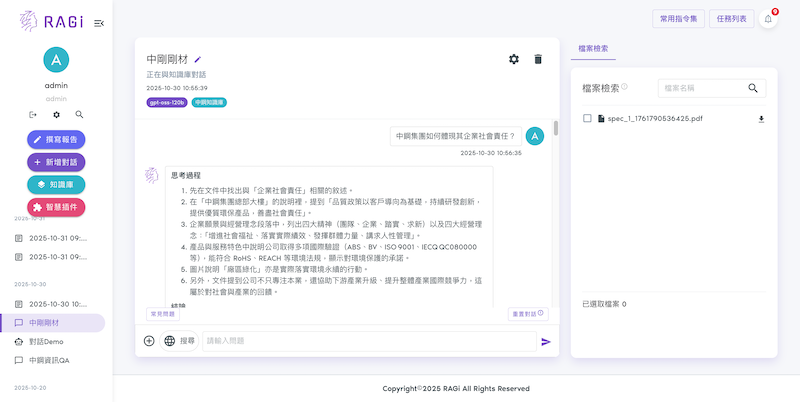
Task: Send the message with the arrow icon
Action: coord(546,342)
